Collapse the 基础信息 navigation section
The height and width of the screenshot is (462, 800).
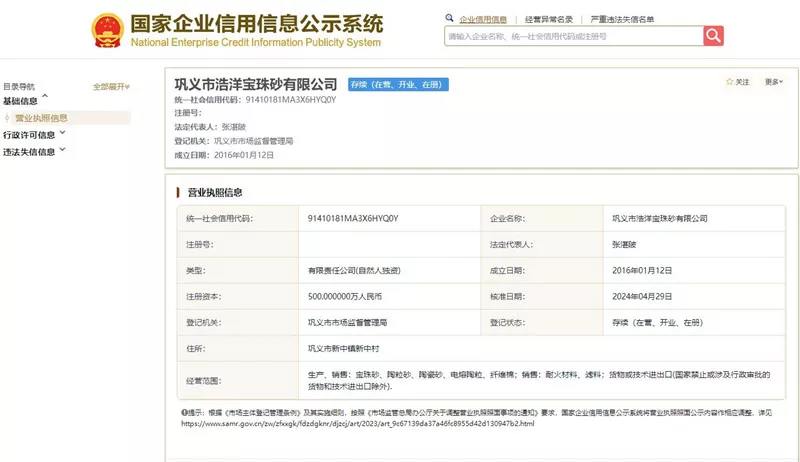coord(26,100)
